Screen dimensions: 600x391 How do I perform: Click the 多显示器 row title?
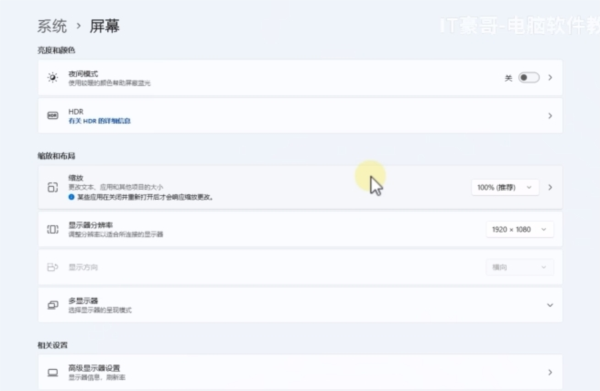coord(83,301)
